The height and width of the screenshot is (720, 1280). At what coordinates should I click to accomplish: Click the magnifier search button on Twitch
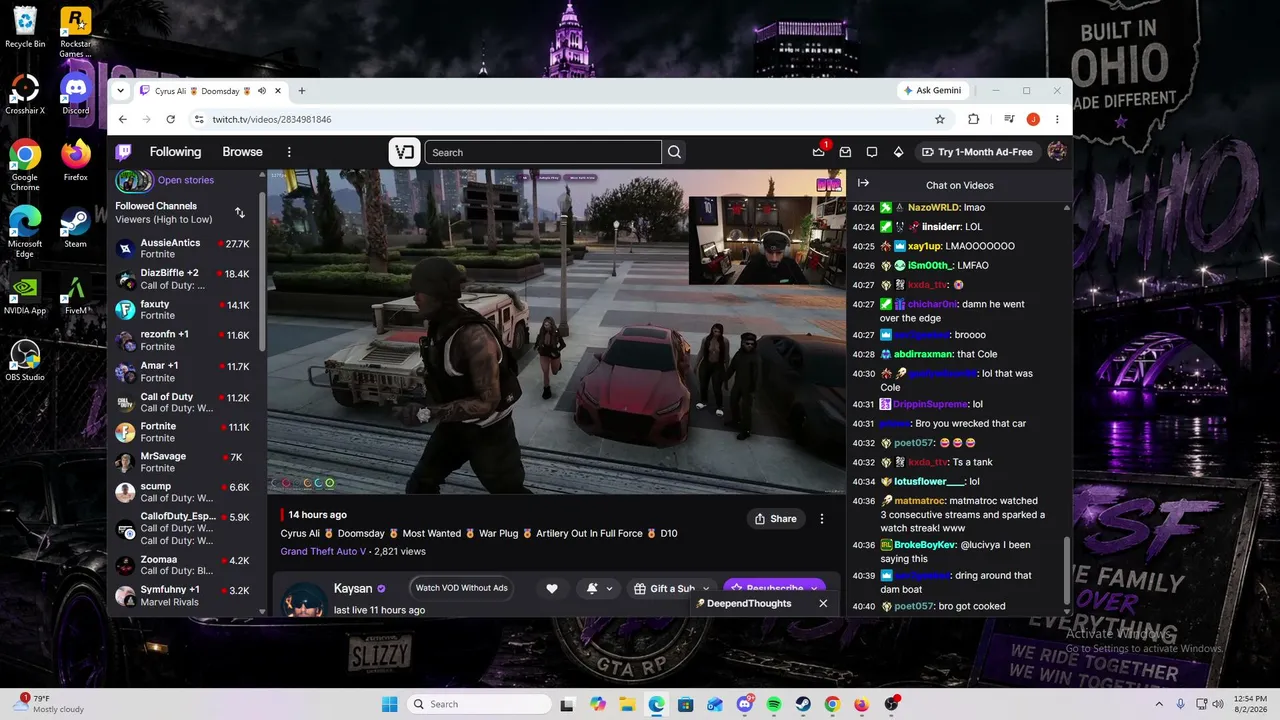pos(675,152)
